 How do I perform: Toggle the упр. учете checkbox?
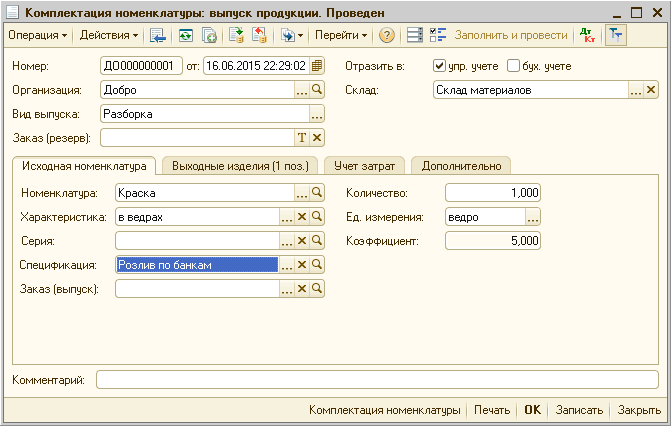pos(439,66)
